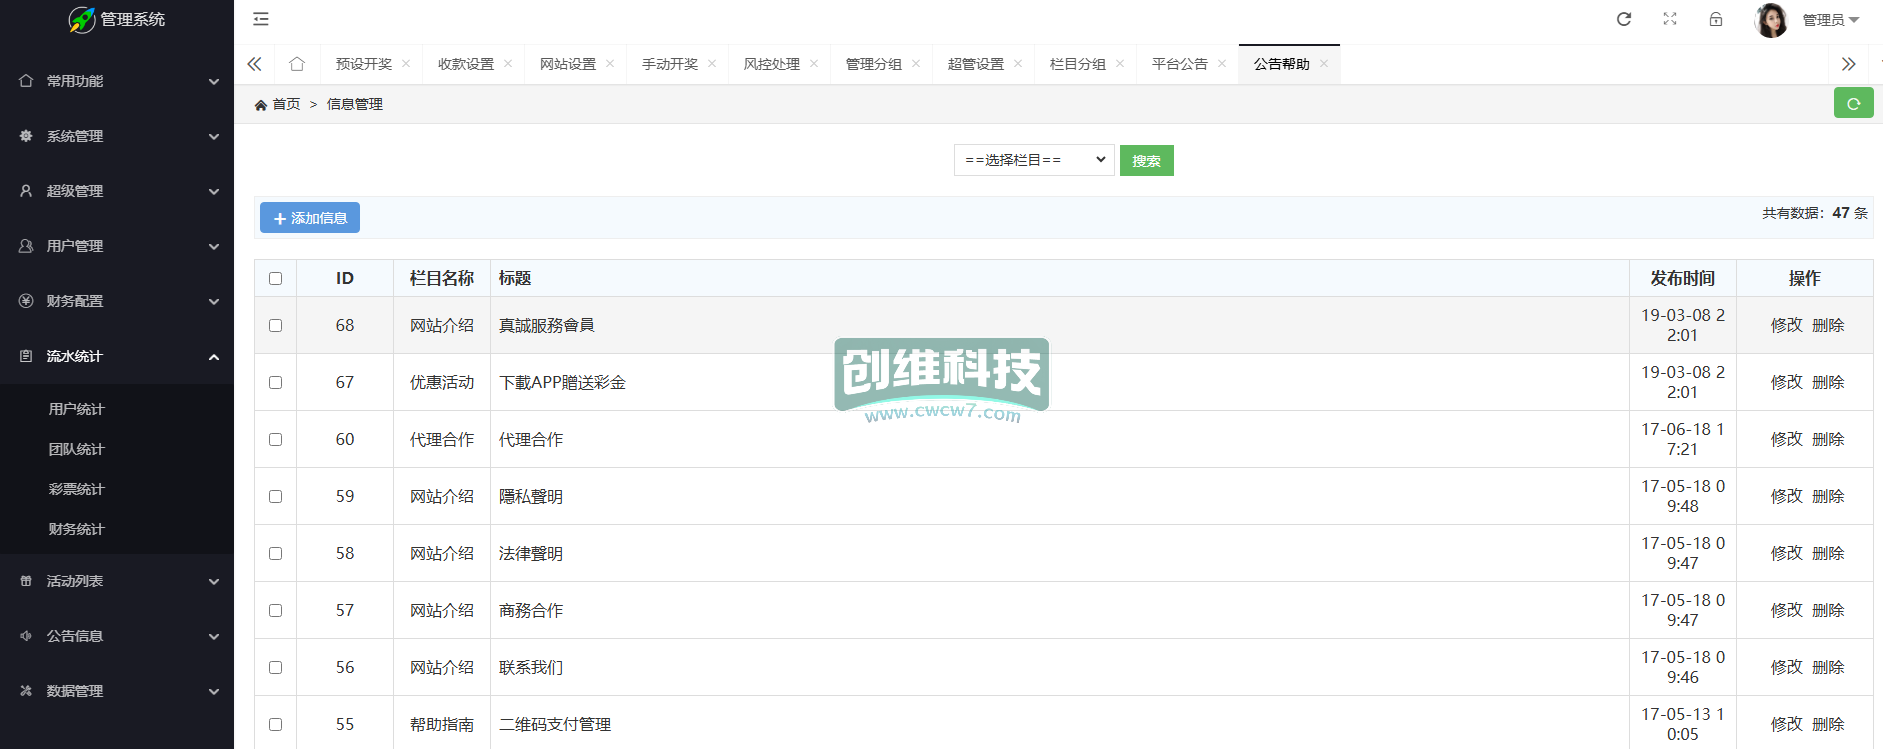Switch to the 预设开奖 tab
Image resolution: width=1883 pixels, height=749 pixels.
pos(364,64)
